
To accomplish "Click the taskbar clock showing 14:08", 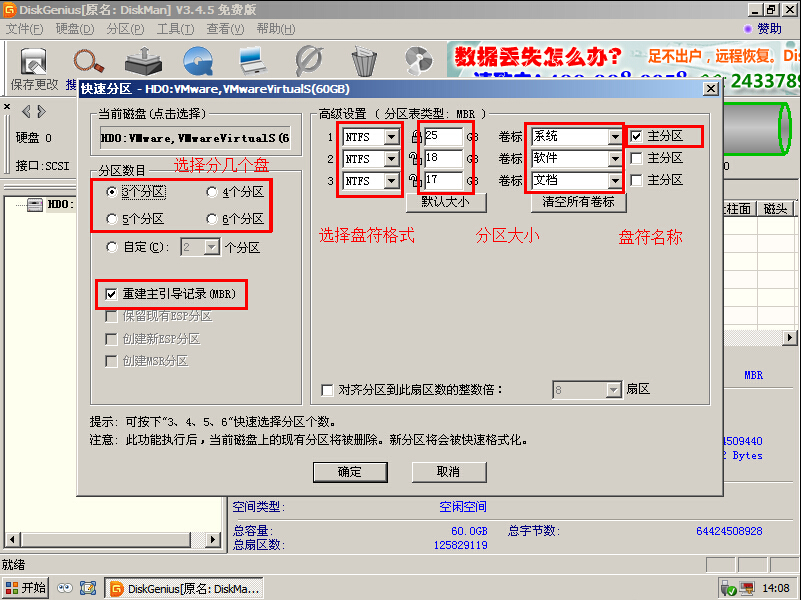I will click(775, 588).
